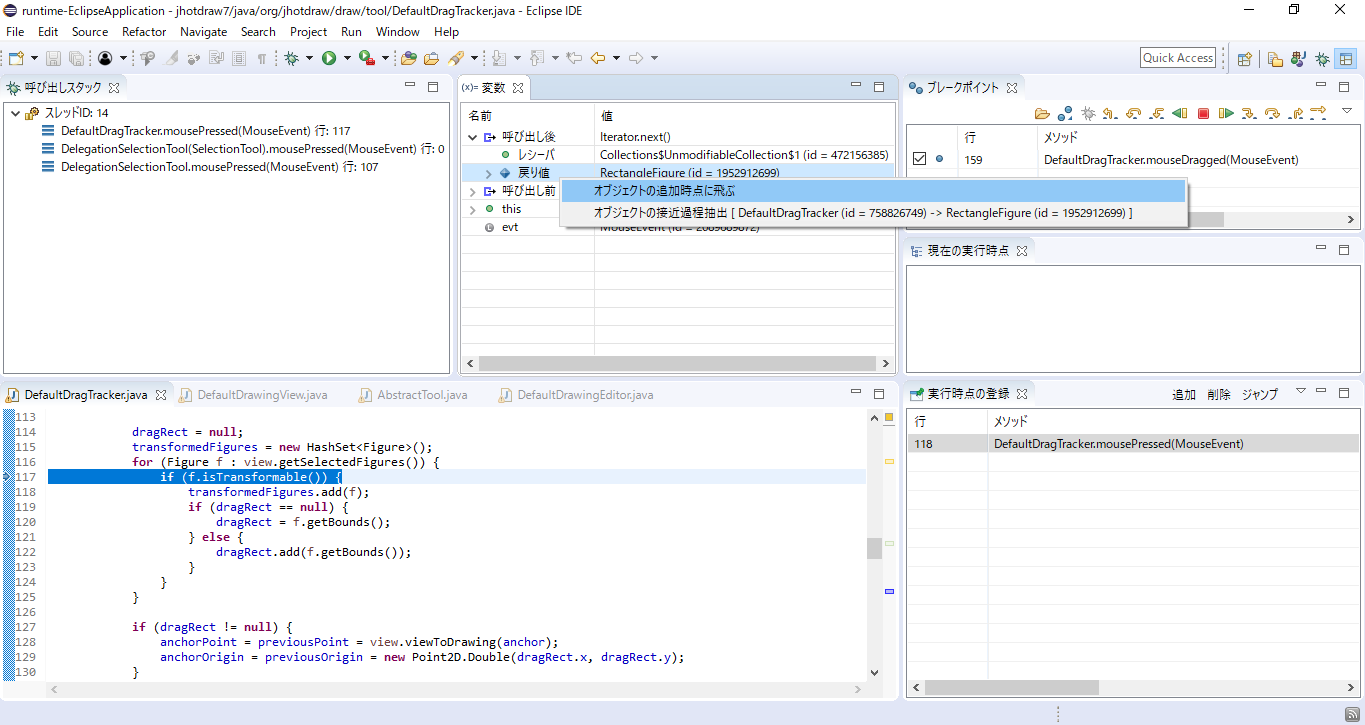Click the red Stop icon in Breakpoints view

pyautogui.click(x=1203, y=113)
